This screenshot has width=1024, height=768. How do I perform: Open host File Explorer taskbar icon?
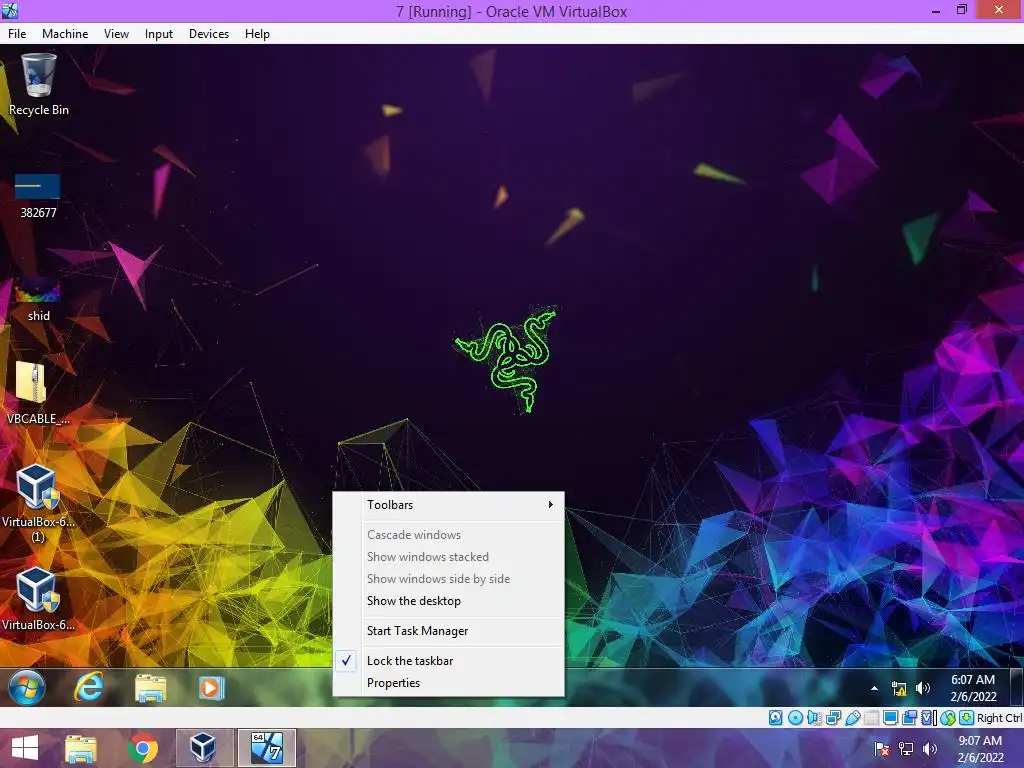tap(81, 749)
